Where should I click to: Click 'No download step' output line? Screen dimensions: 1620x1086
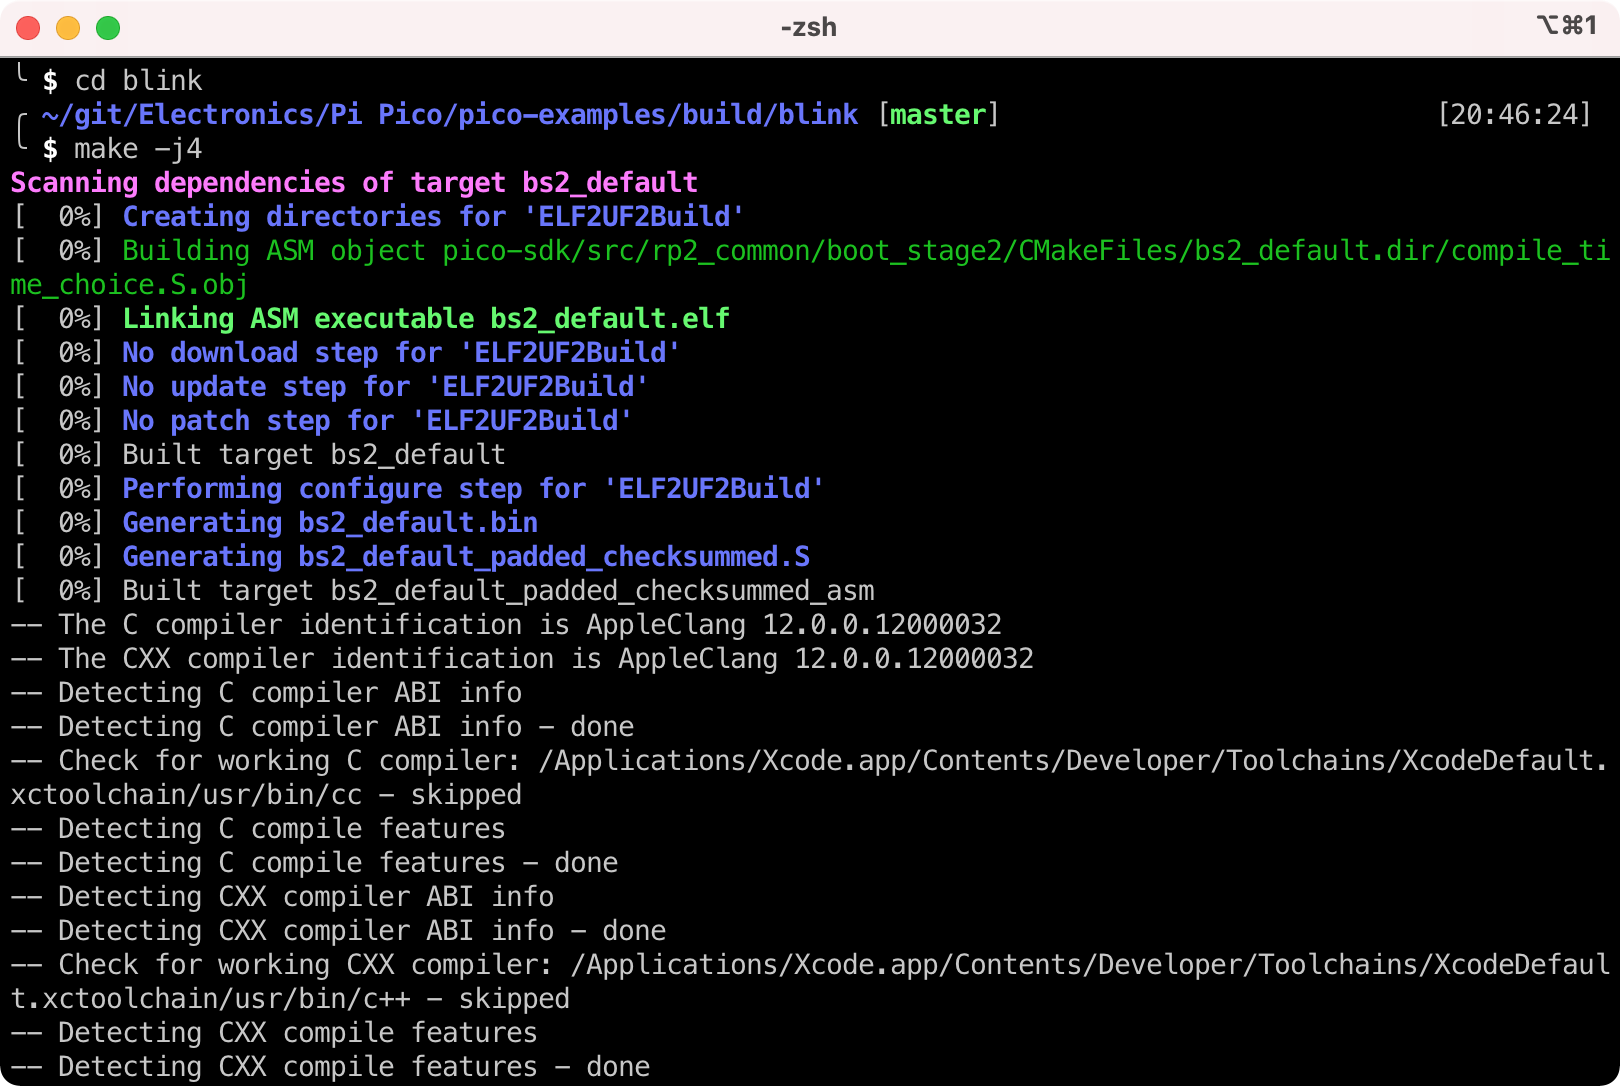400,353
